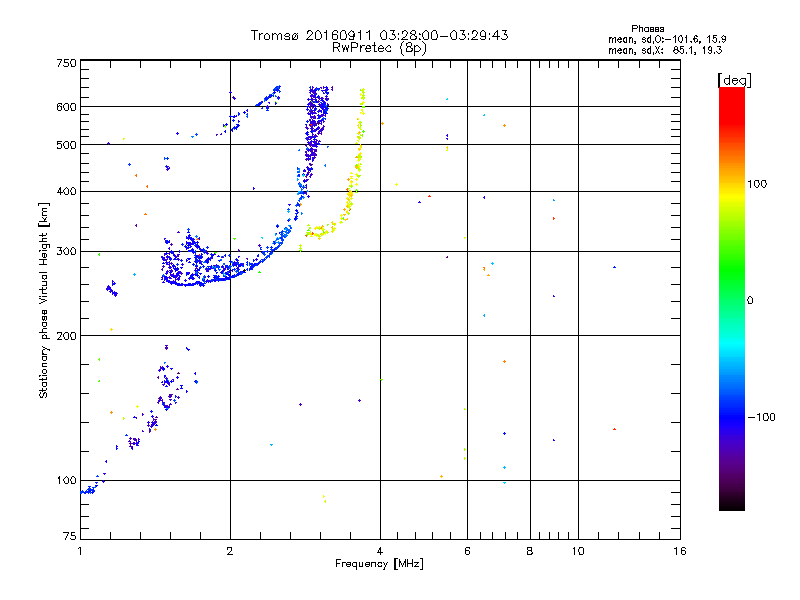Click the colorbar '-100' tick label
This screenshot has height=600, width=800.
click(x=761, y=417)
